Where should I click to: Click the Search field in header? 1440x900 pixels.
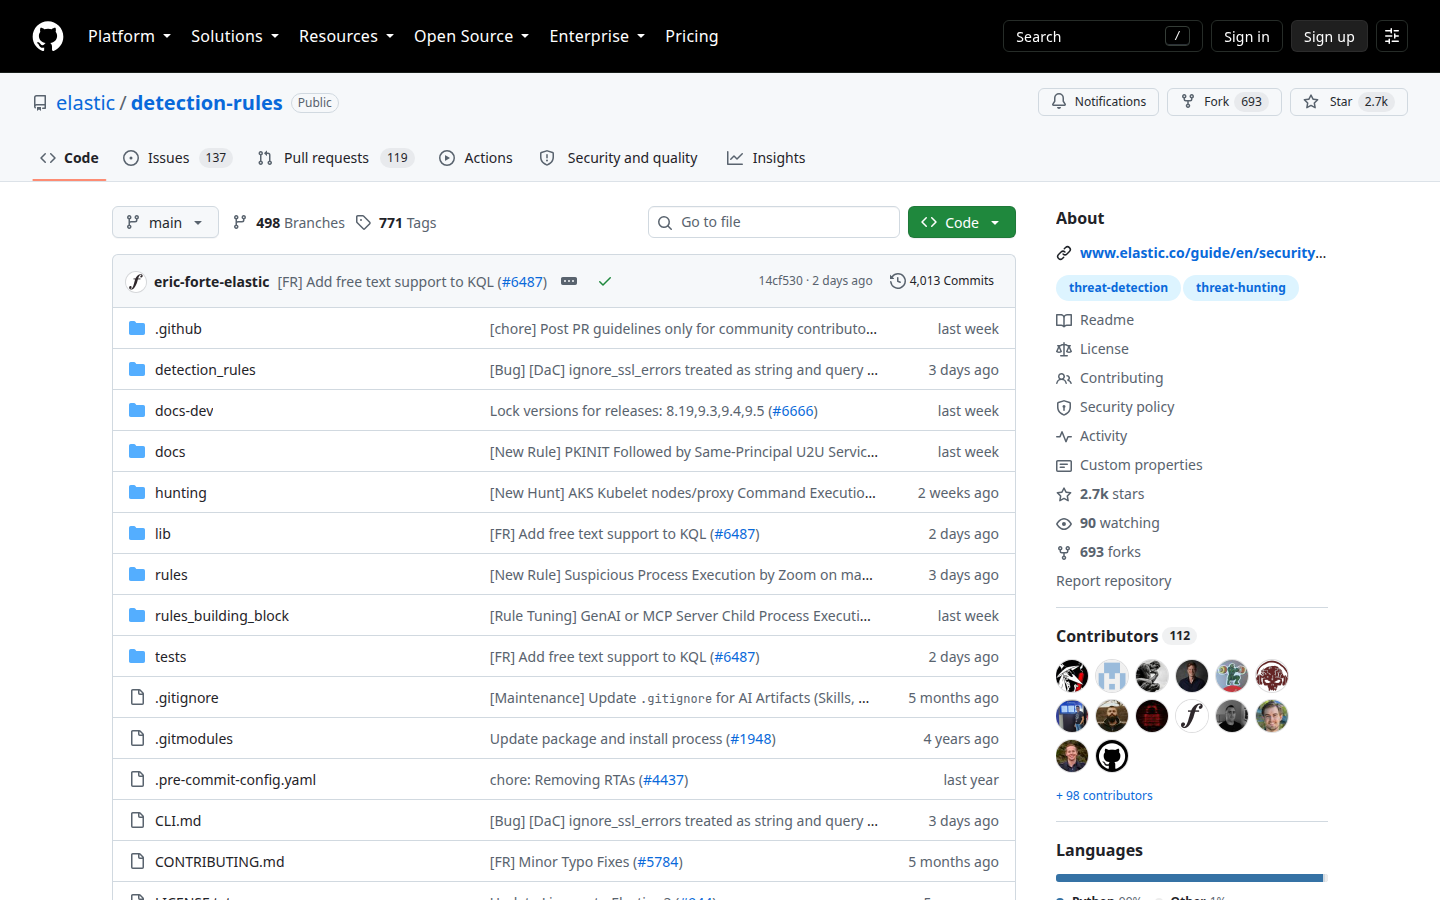pyautogui.click(x=1103, y=36)
